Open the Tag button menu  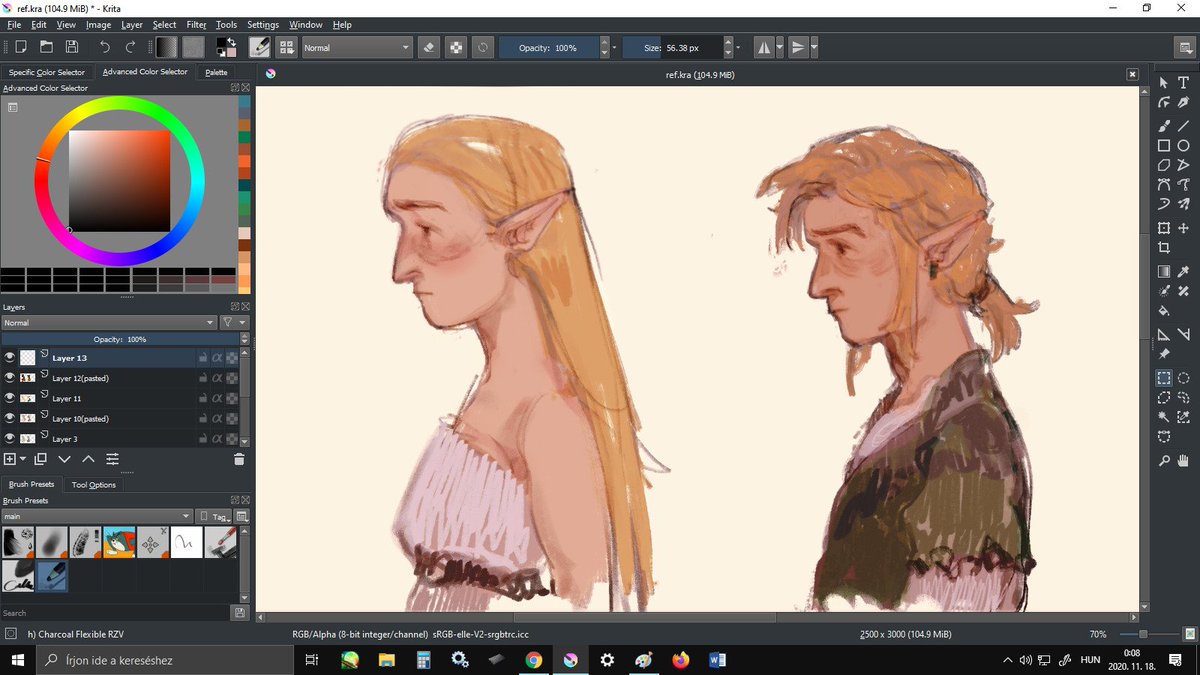[215, 516]
